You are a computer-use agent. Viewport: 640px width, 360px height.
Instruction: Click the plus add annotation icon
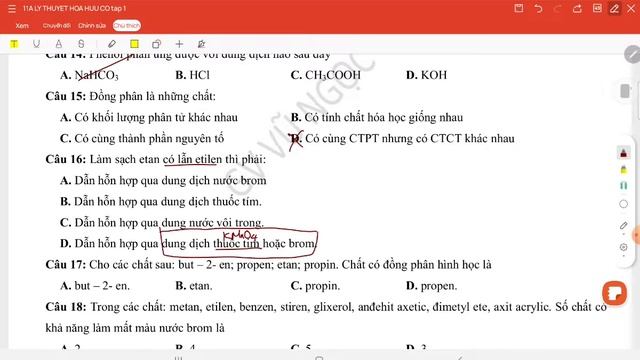(x=179, y=44)
